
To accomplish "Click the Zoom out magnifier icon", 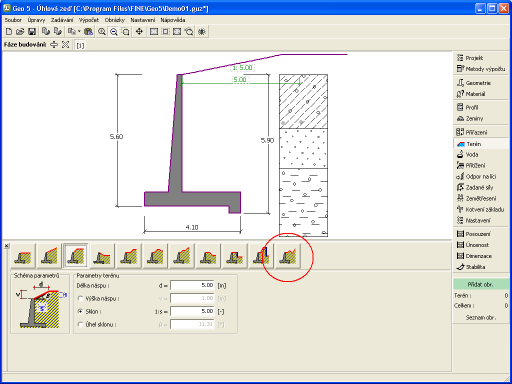I will pyautogui.click(x=114, y=32).
